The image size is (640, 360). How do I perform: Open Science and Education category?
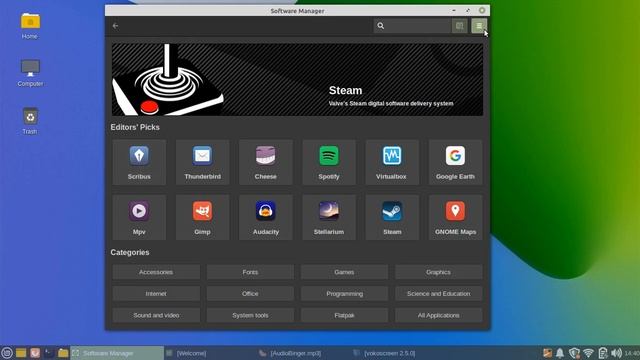pos(438,294)
